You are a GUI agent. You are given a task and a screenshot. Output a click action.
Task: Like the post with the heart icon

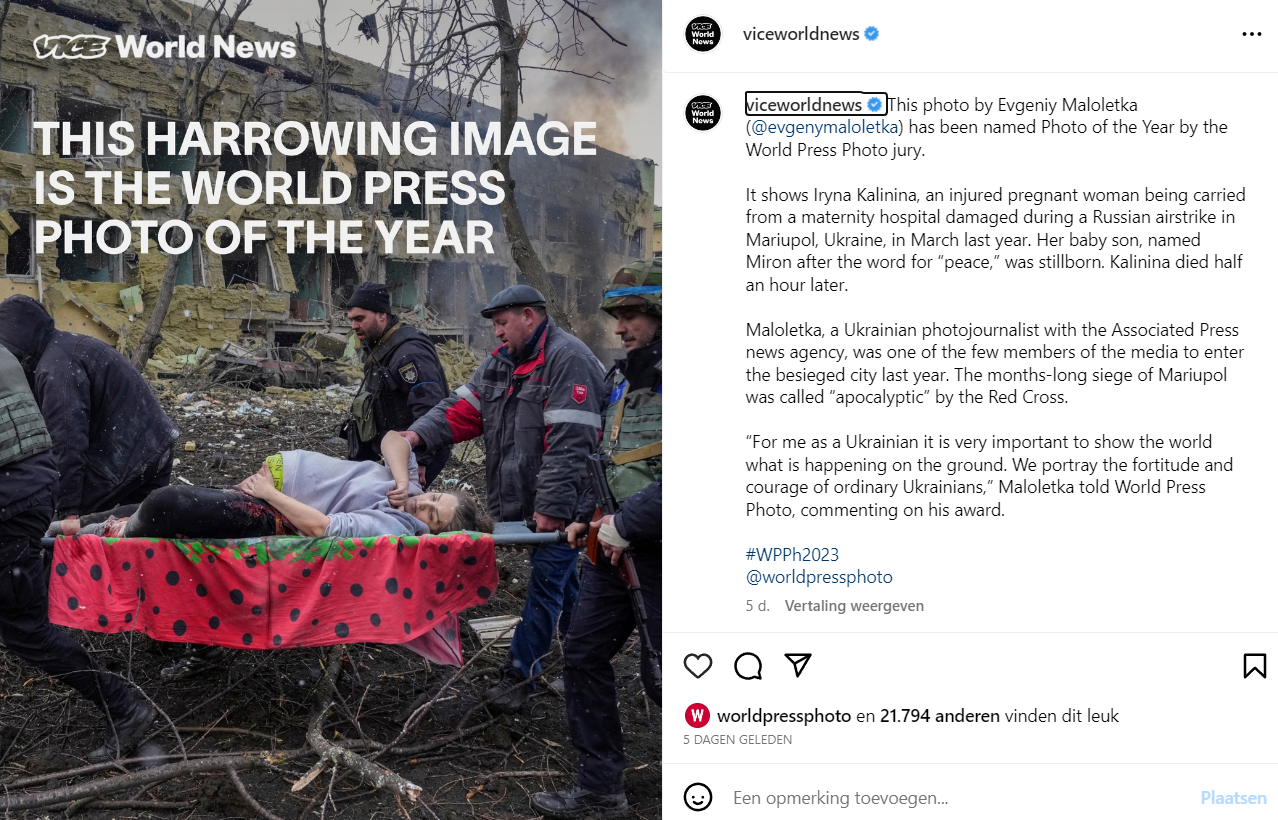[x=698, y=666]
